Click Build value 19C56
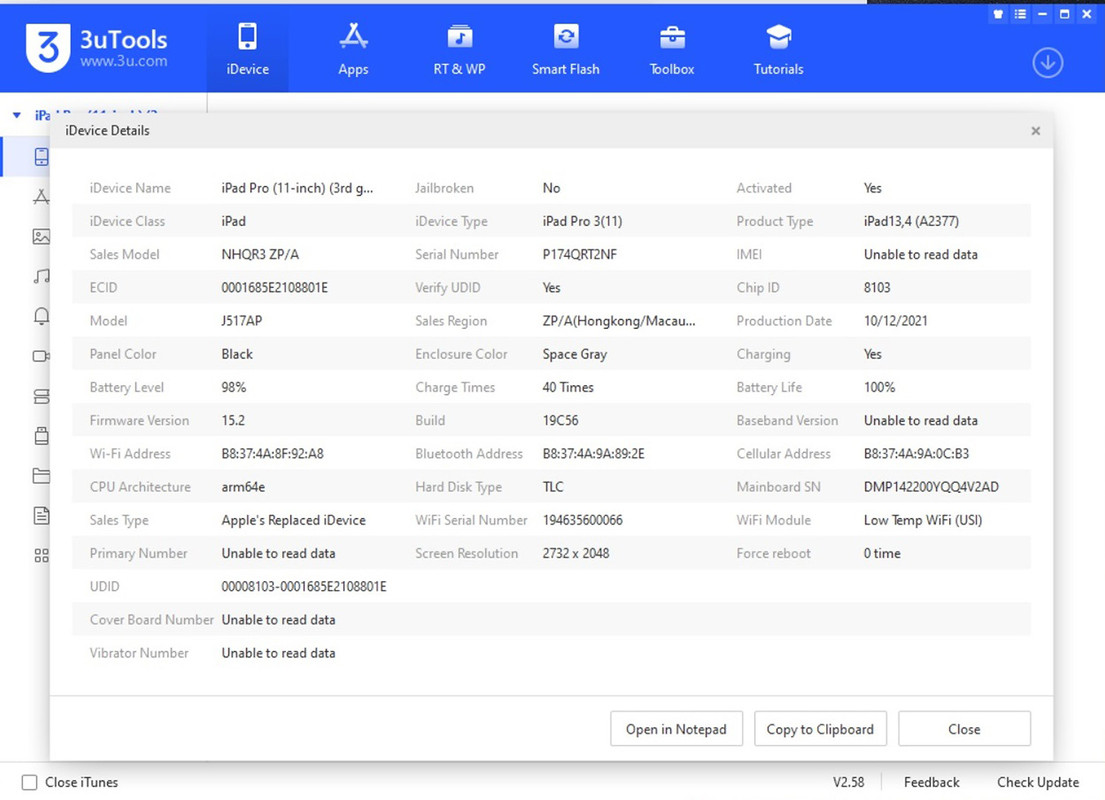 560,420
